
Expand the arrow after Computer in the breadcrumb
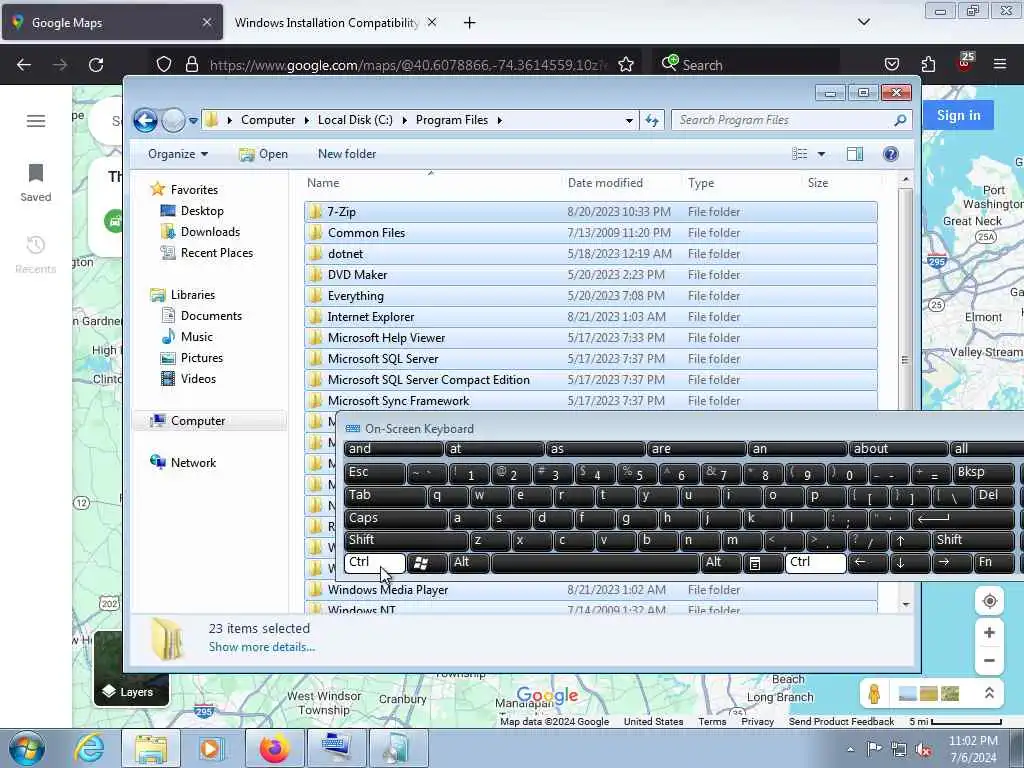tap(306, 120)
